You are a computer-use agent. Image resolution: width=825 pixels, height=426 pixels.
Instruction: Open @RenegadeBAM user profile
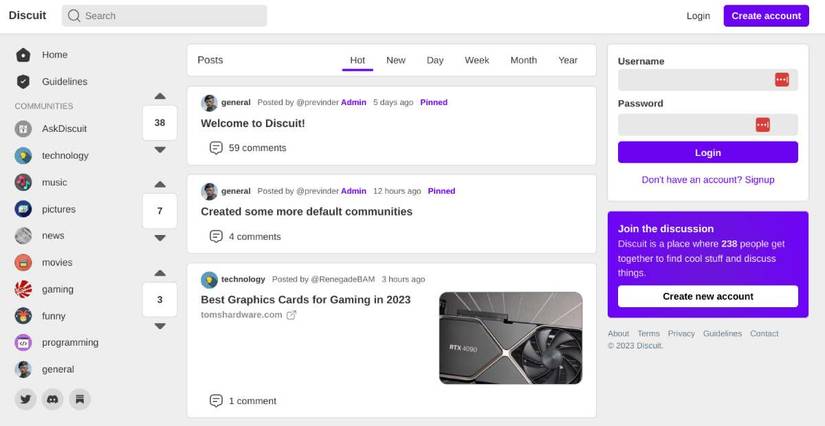pos(343,279)
